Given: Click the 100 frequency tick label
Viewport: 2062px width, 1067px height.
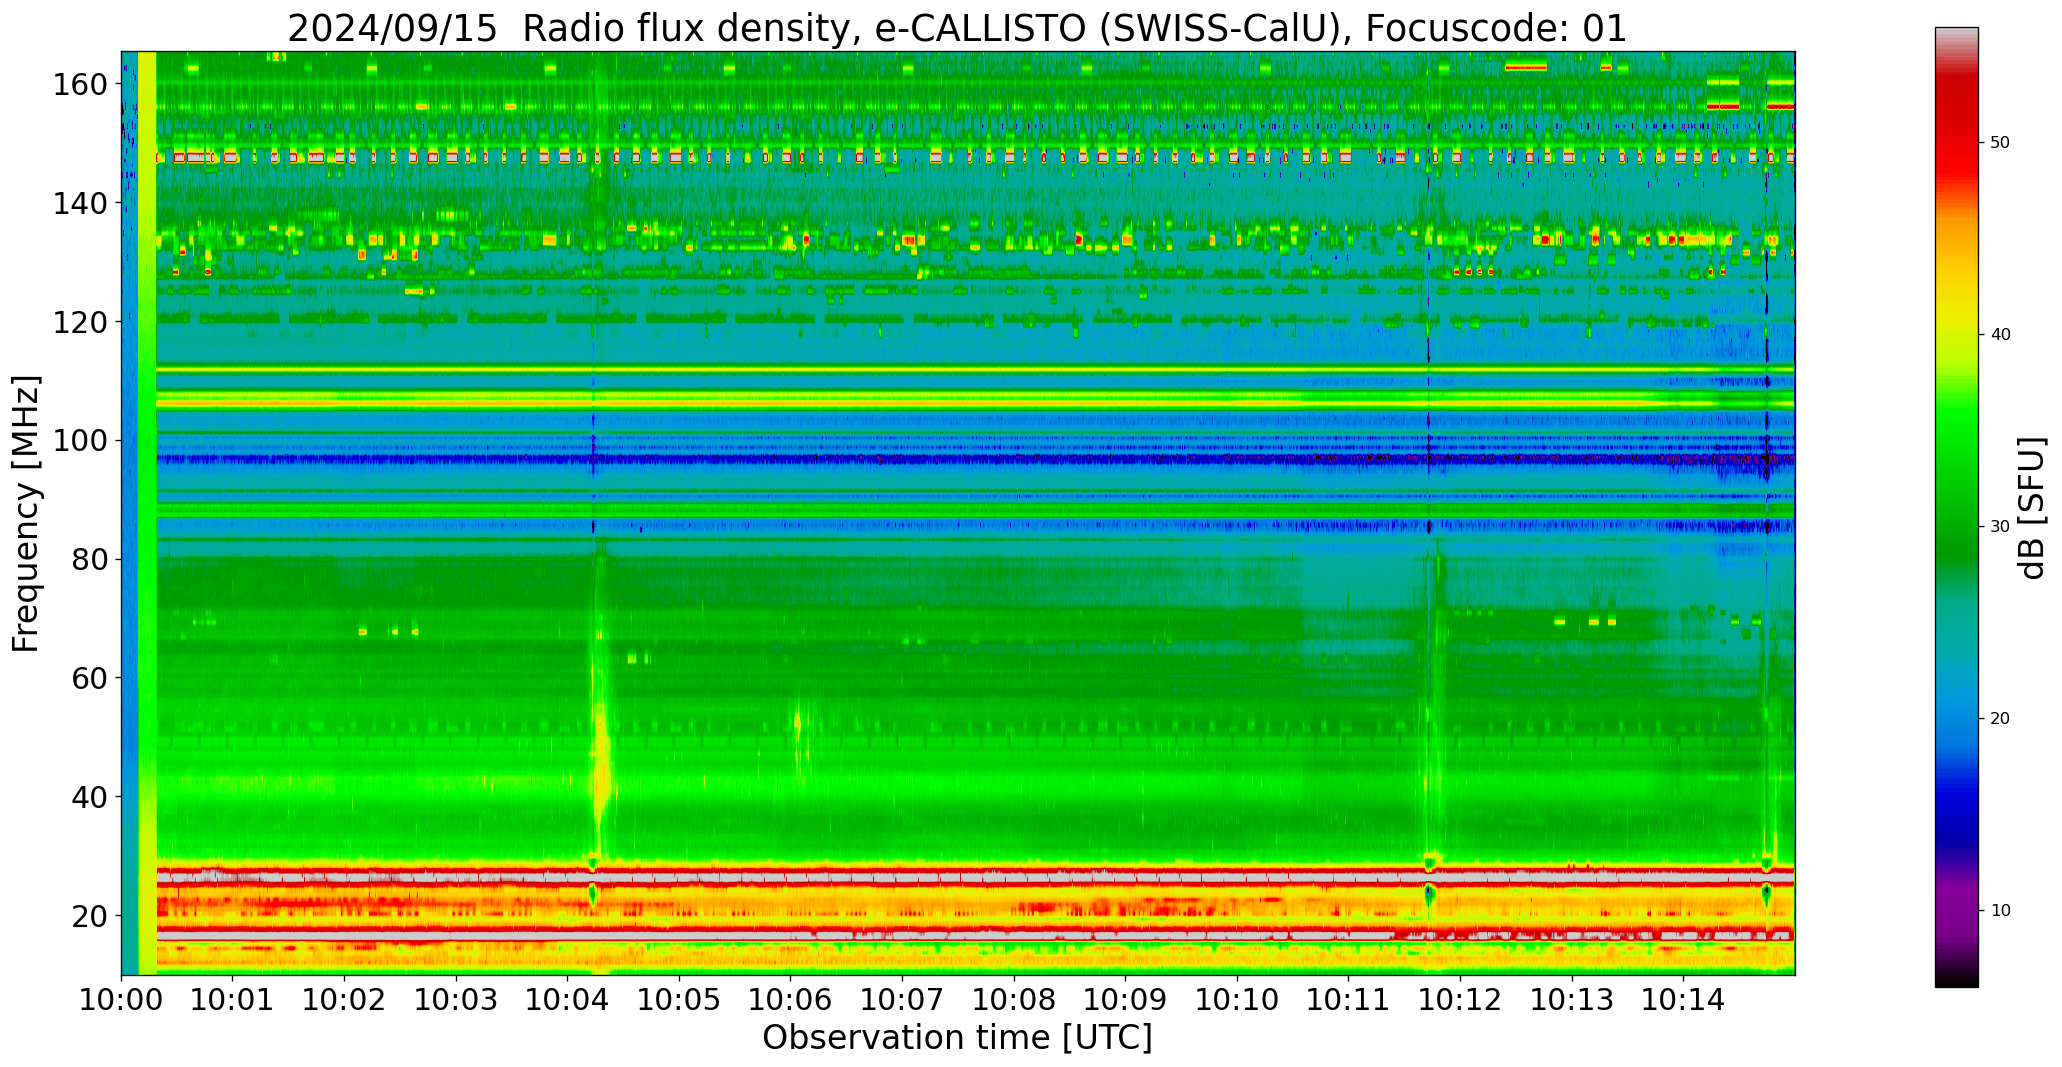Looking at the screenshot, I should pyautogui.click(x=80, y=441).
